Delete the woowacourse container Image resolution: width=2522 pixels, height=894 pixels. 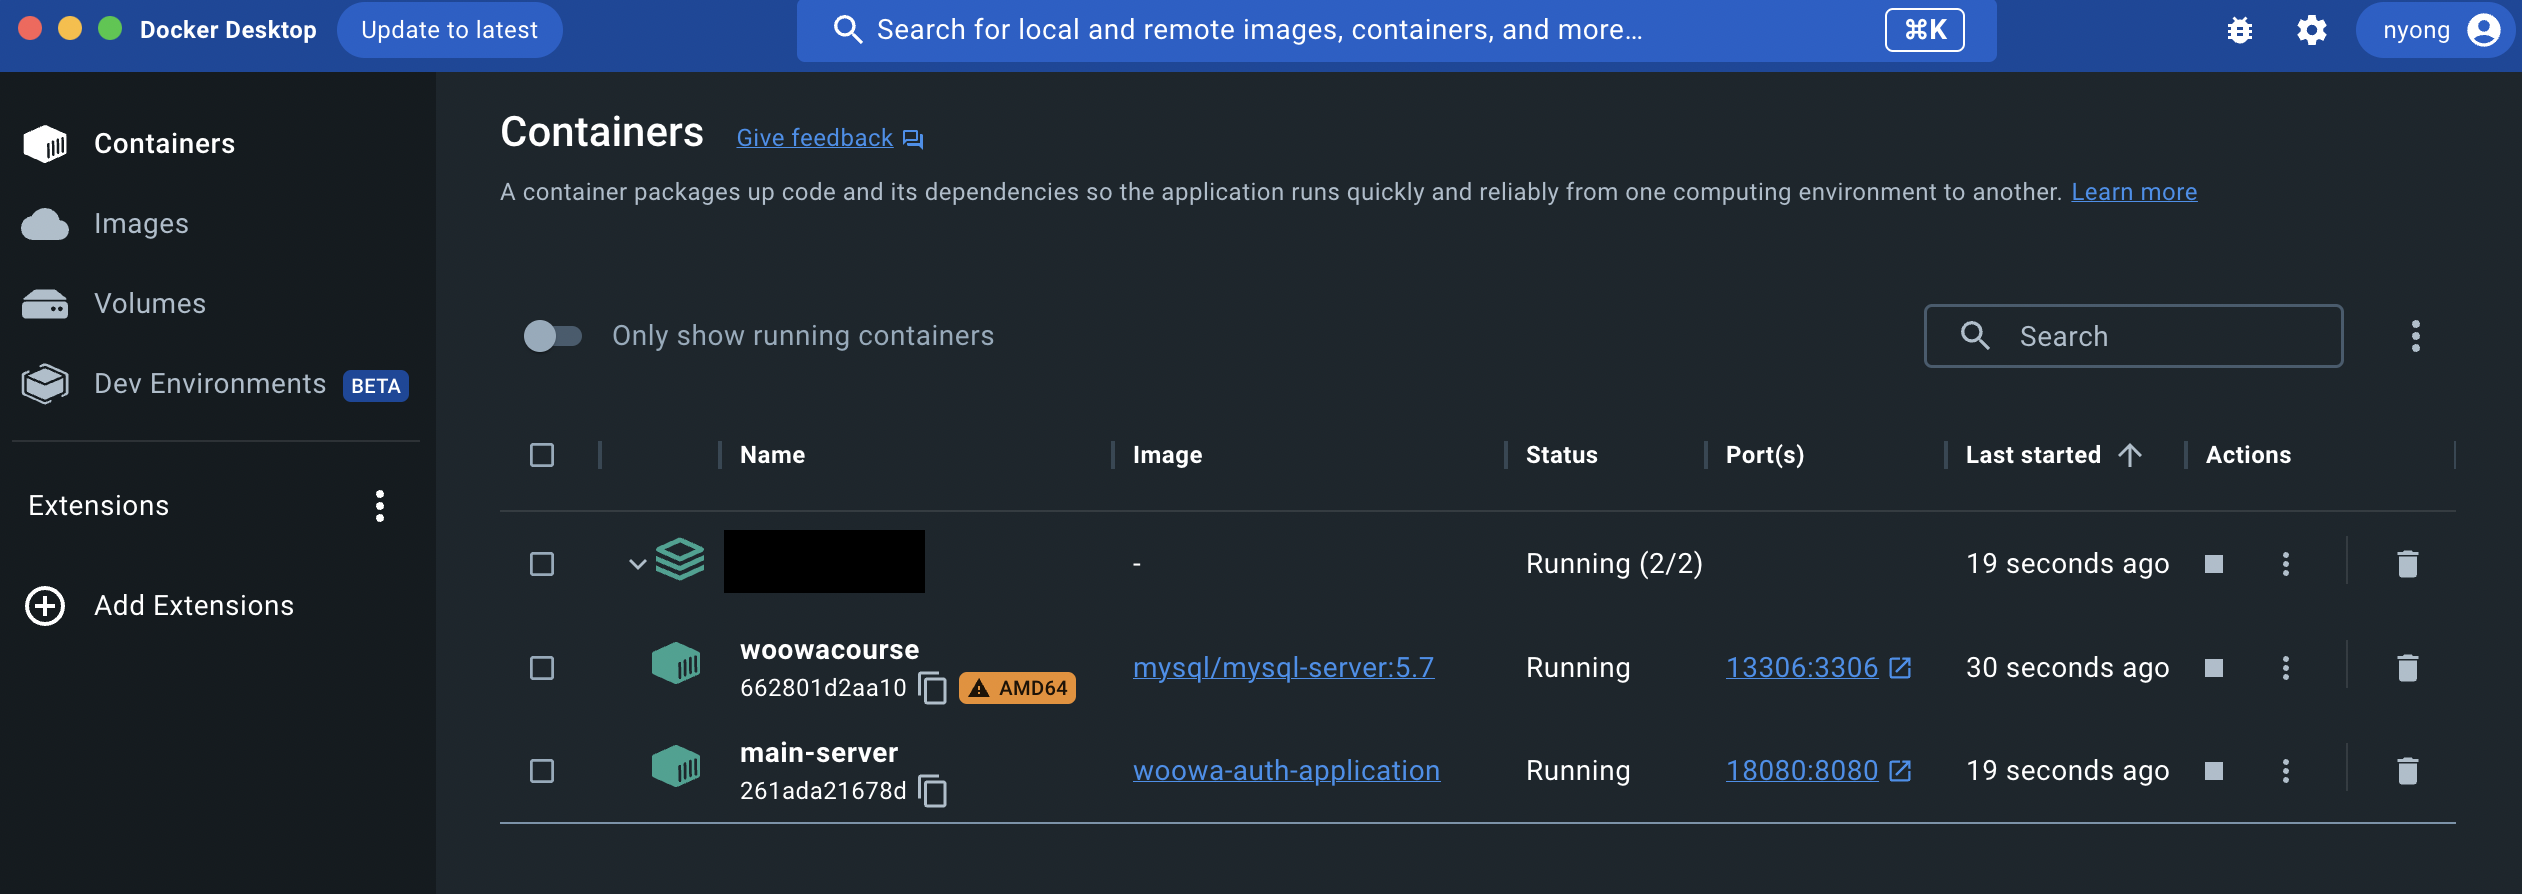point(2408,668)
